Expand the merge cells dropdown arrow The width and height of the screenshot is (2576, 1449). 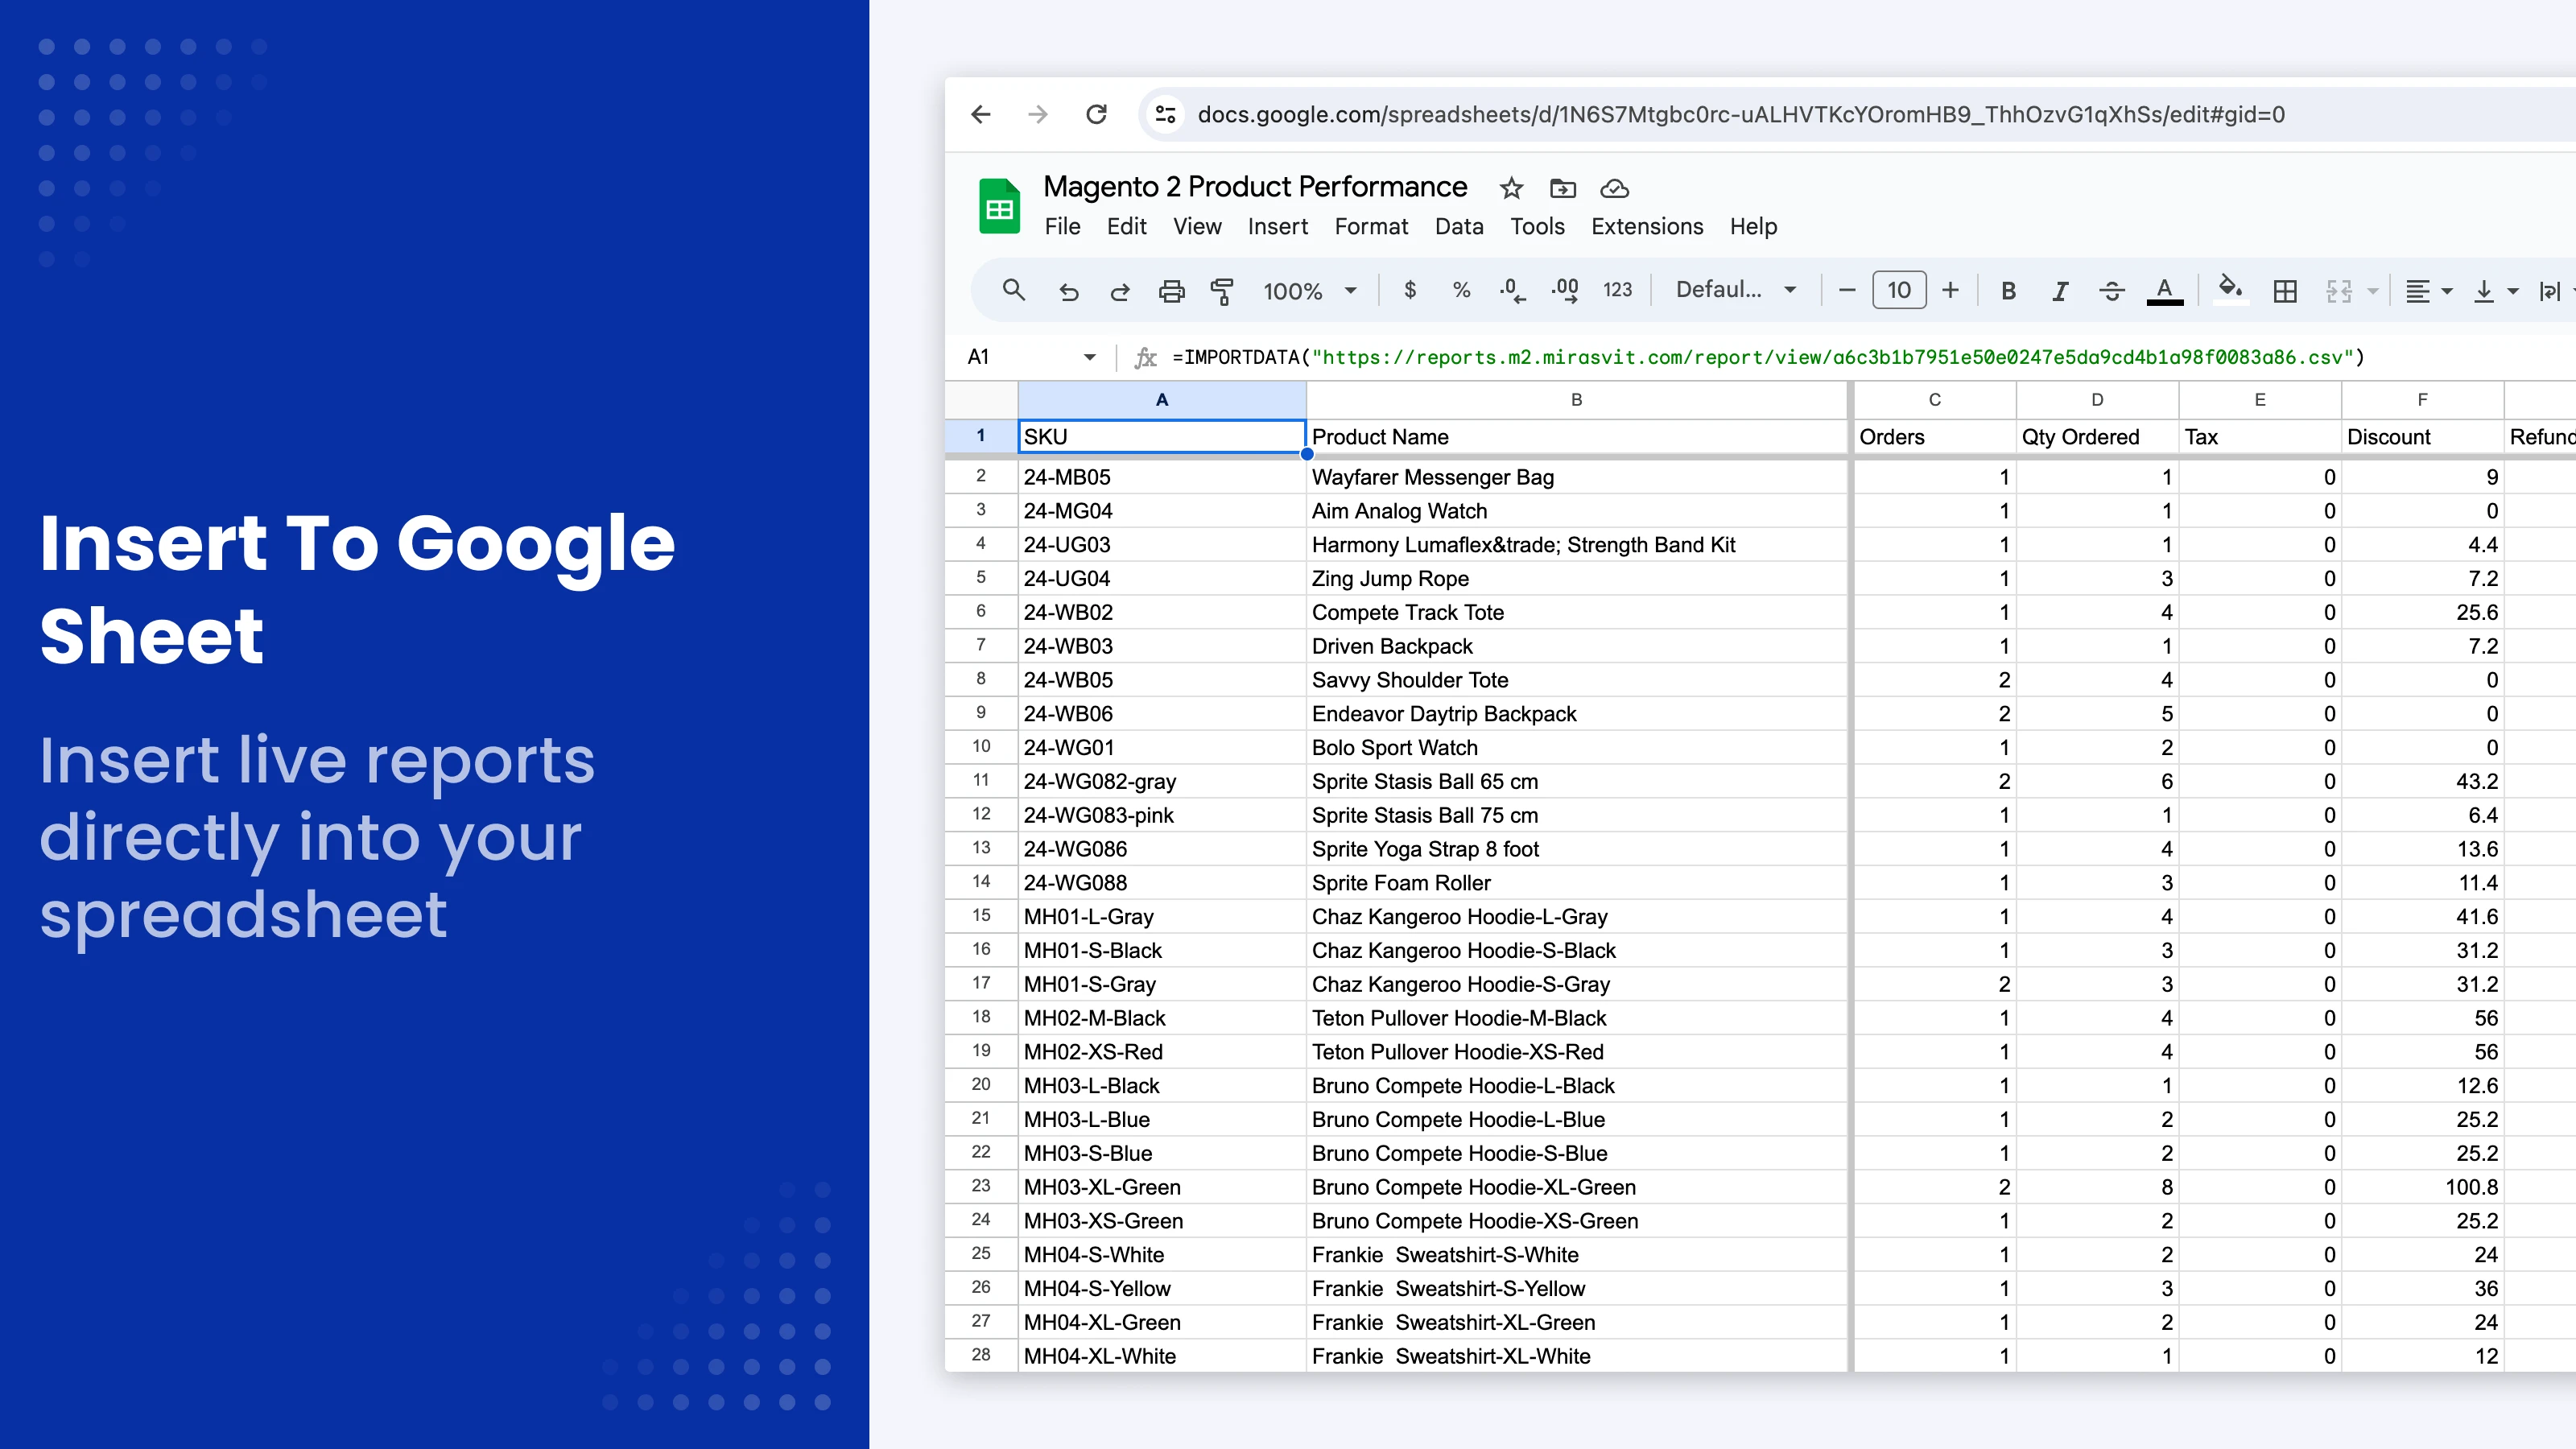coord(2373,291)
